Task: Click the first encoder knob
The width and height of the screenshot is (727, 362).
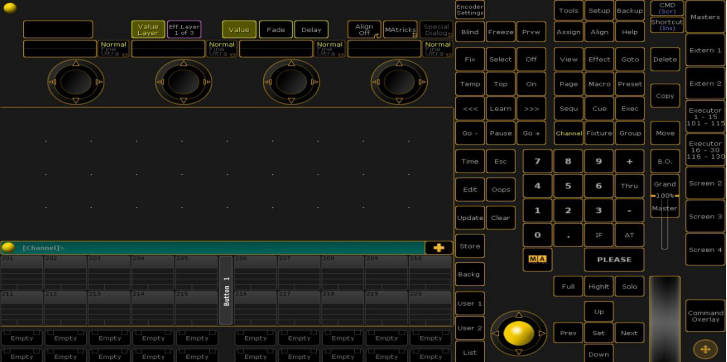Action: point(76,82)
